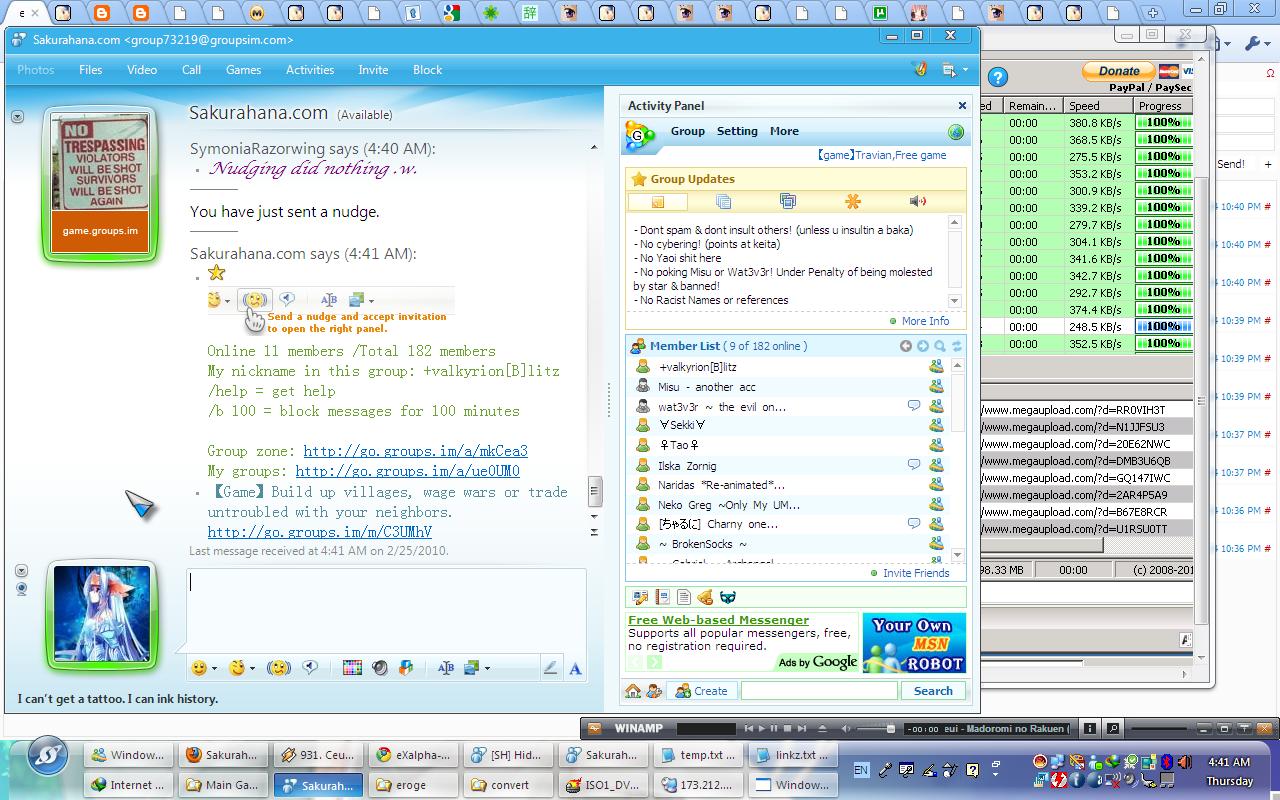Open the Activities menu in the chat window

[310, 70]
